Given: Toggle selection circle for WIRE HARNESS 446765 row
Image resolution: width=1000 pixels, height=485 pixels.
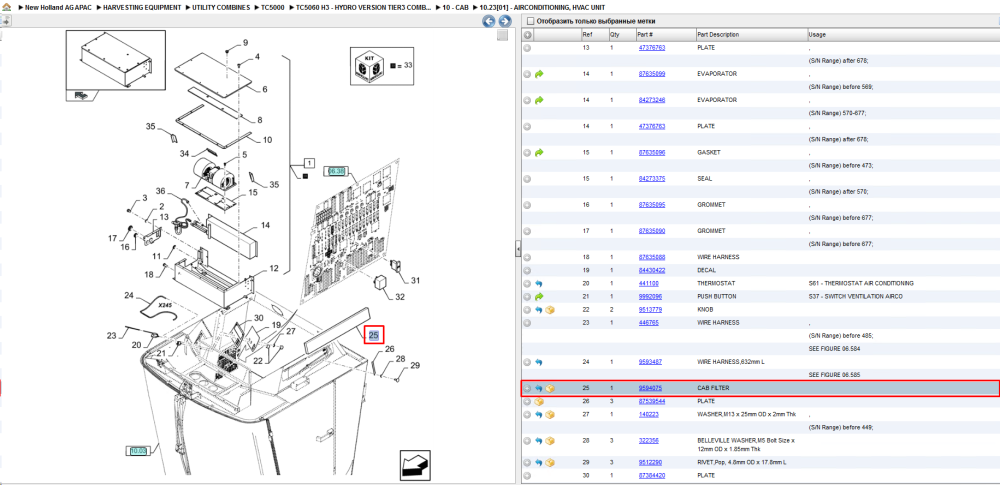Looking at the screenshot, I should tap(527, 323).
